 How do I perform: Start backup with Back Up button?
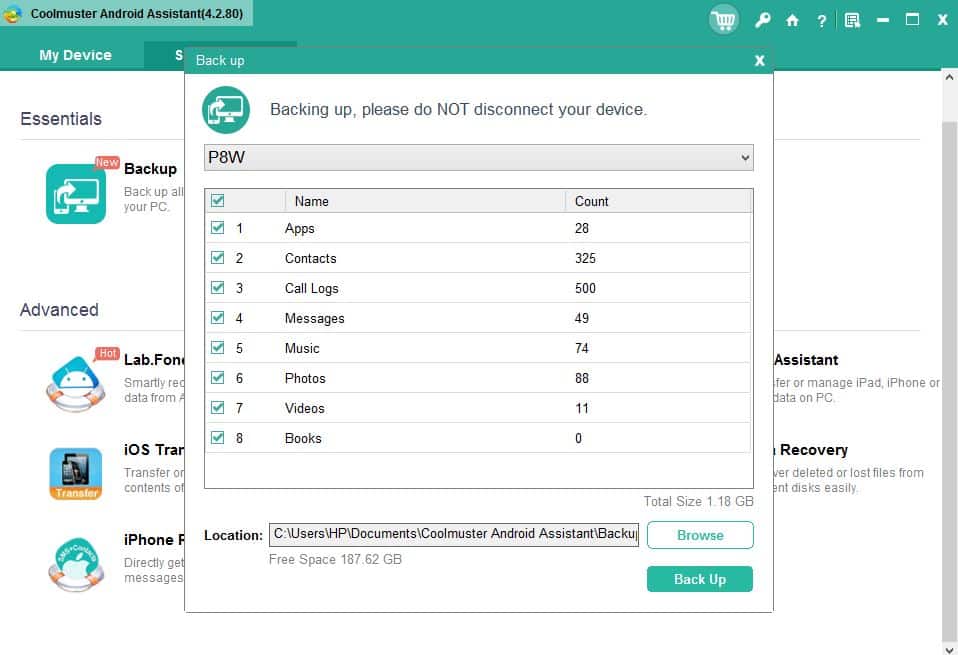pyautogui.click(x=700, y=579)
